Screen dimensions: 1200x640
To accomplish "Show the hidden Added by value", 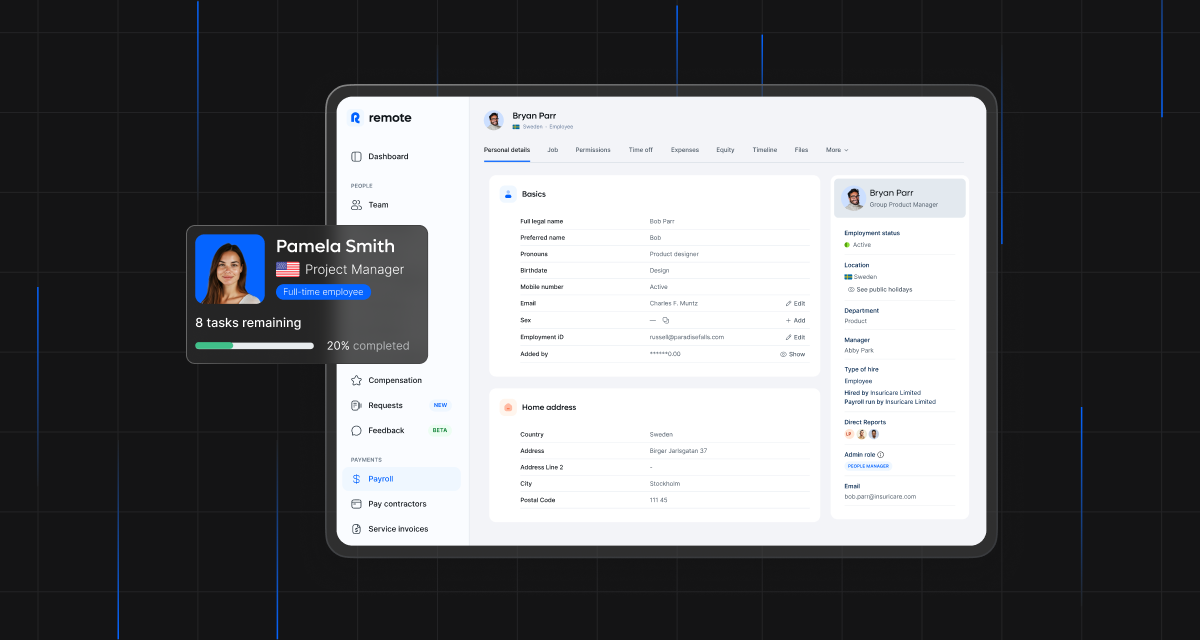I will pyautogui.click(x=792, y=354).
